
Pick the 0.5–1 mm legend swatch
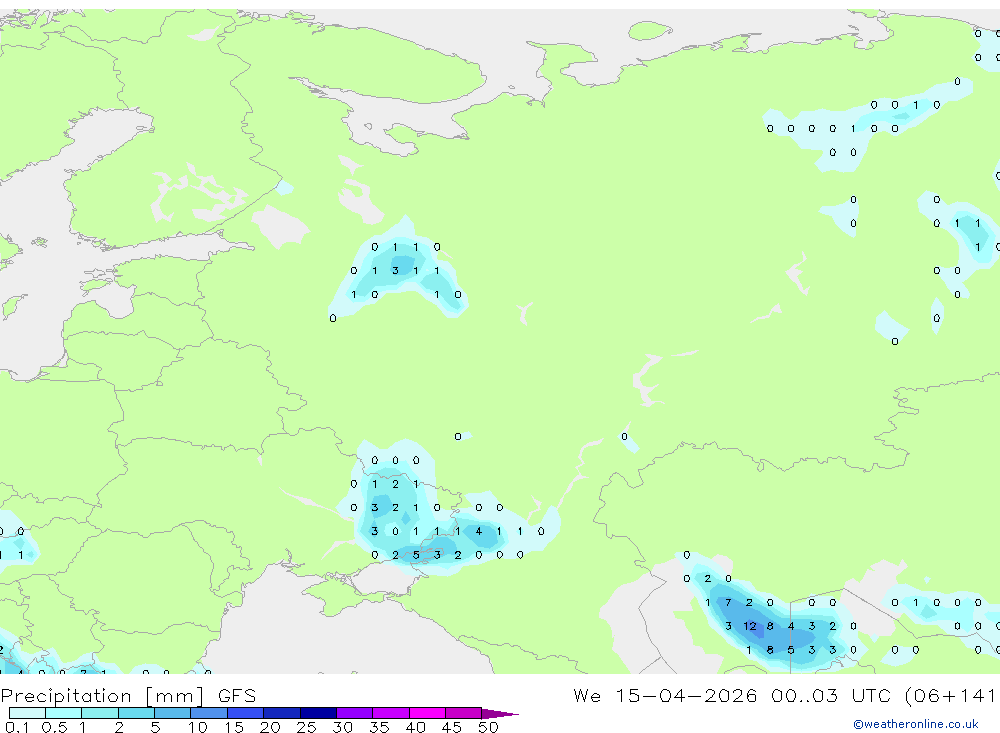(x=64, y=713)
